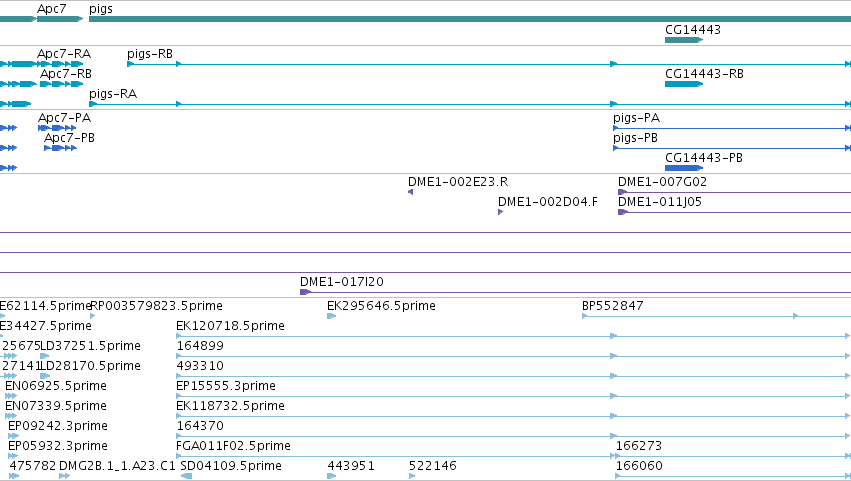Click the CG14443 gene bar

(x=684, y=40)
